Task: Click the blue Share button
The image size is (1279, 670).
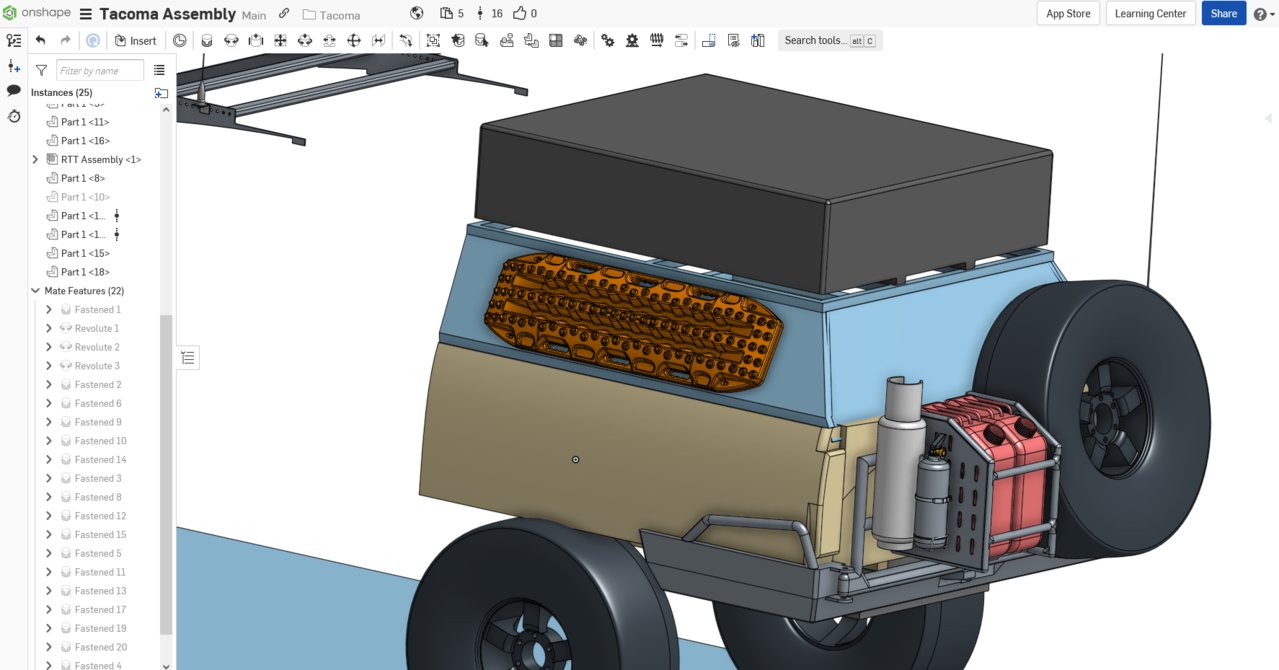Action: pyautogui.click(x=1224, y=14)
